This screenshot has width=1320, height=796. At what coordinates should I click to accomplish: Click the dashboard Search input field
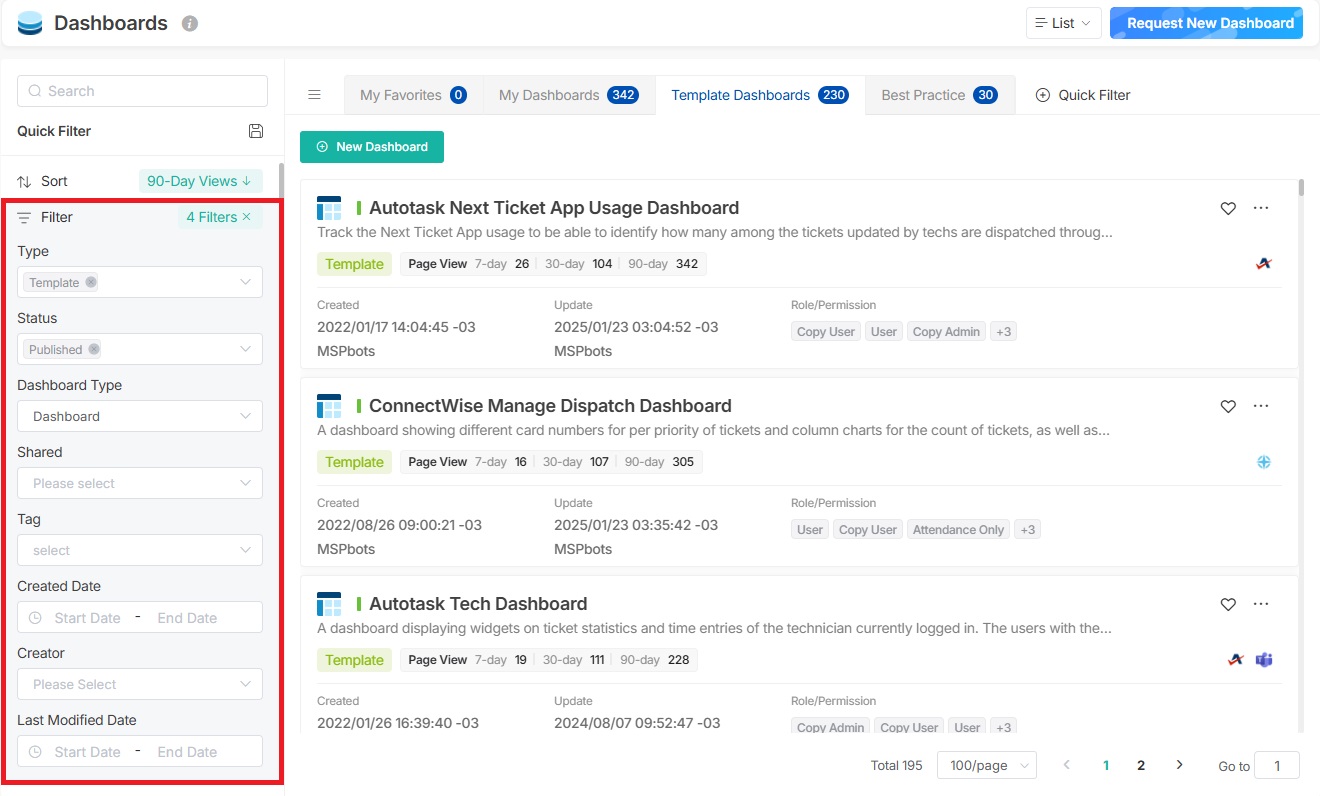coord(142,91)
